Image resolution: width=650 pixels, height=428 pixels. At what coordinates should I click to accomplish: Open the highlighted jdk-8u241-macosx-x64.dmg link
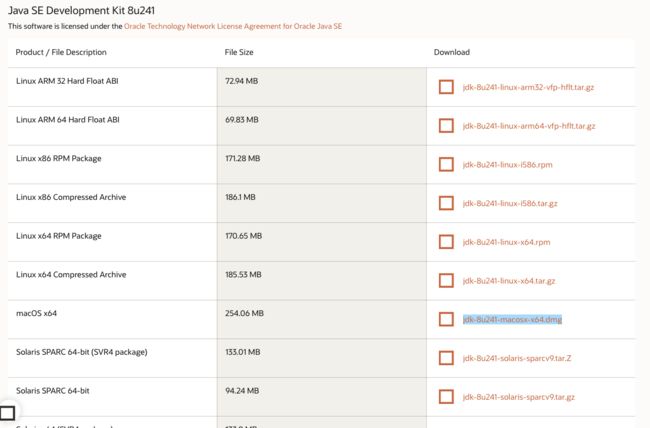(x=512, y=319)
